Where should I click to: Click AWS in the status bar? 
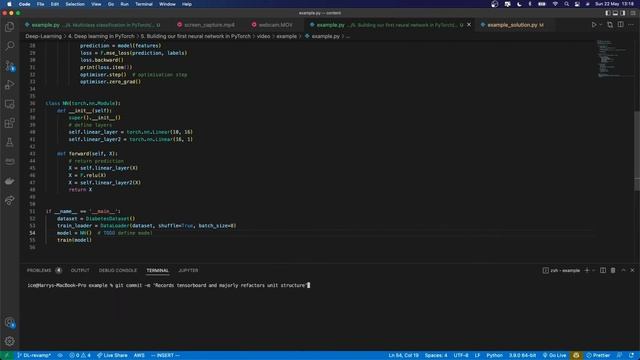pyautogui.click(x=139, y=356)
